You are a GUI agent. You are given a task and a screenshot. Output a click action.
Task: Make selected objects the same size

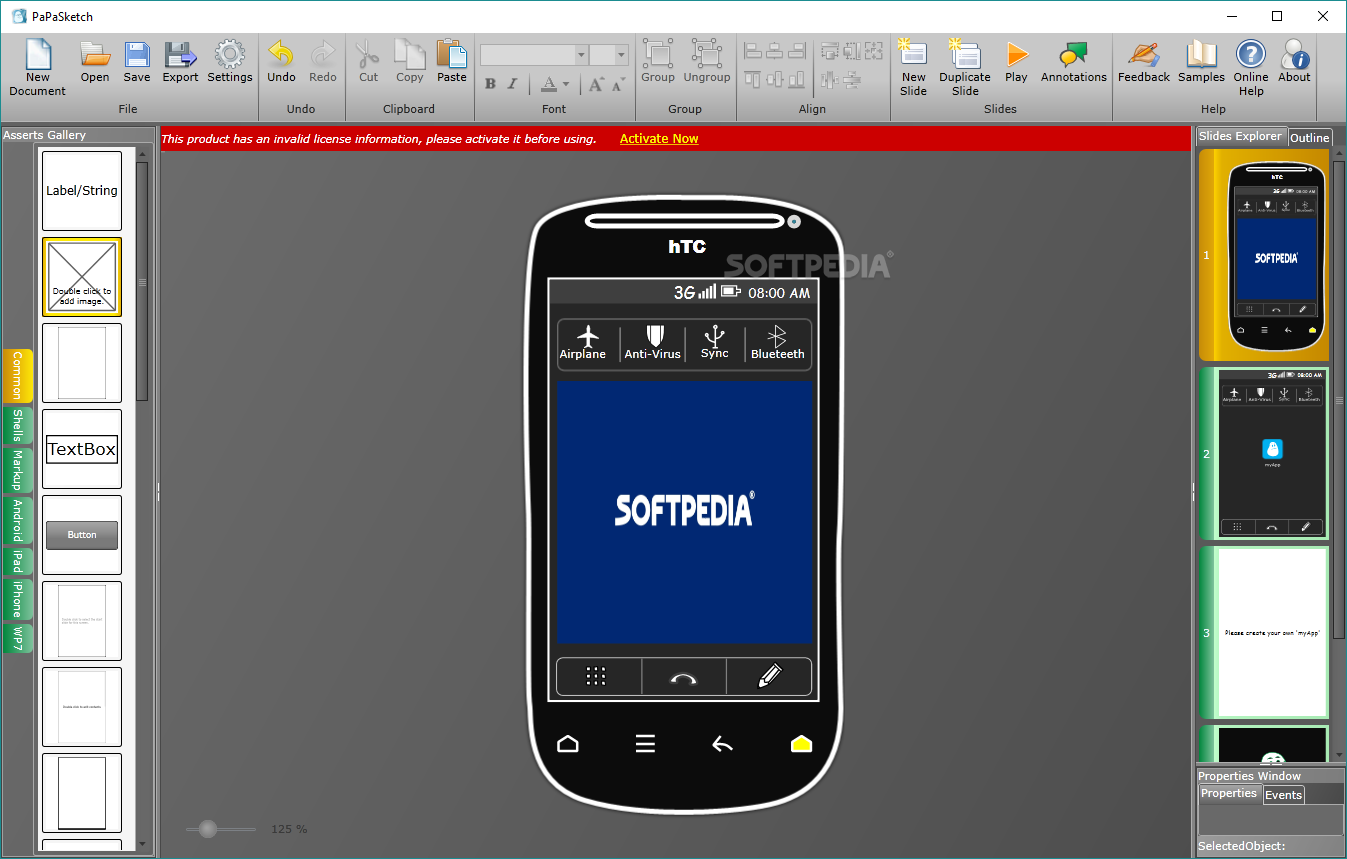(x=873, y=51)
